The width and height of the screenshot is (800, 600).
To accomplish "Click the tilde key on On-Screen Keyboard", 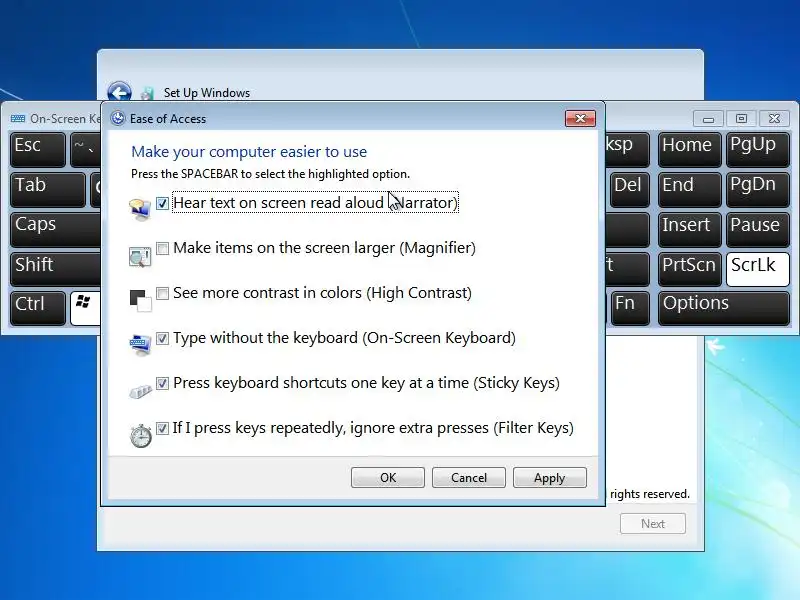I will pos(86,149).
